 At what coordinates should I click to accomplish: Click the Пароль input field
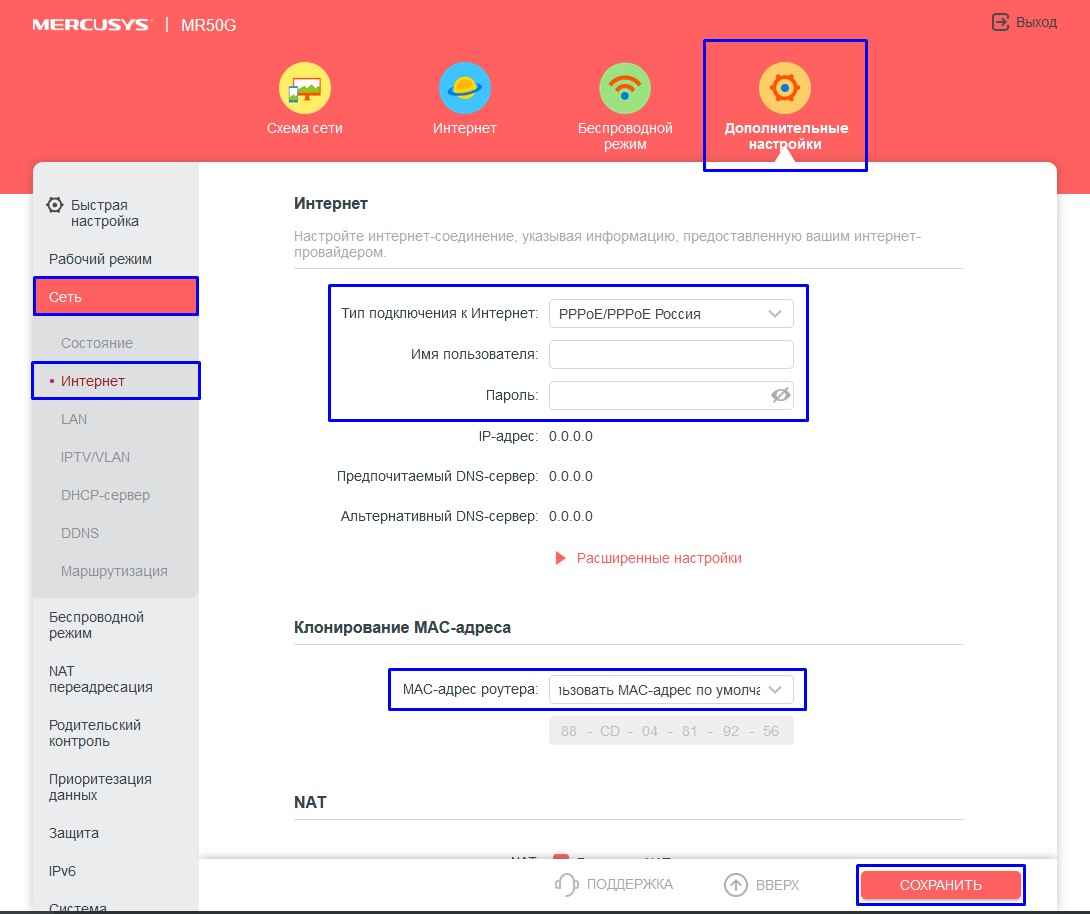coord(658,395)
